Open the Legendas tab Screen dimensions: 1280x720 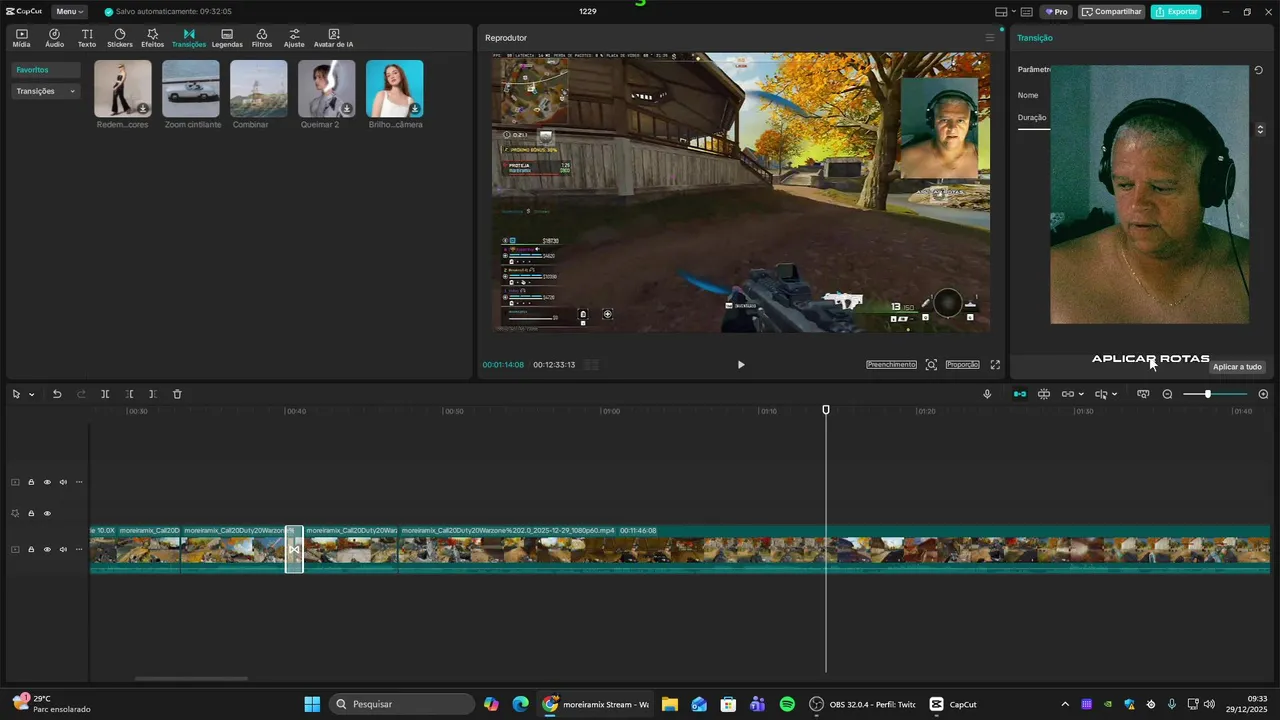pos(227,38)
